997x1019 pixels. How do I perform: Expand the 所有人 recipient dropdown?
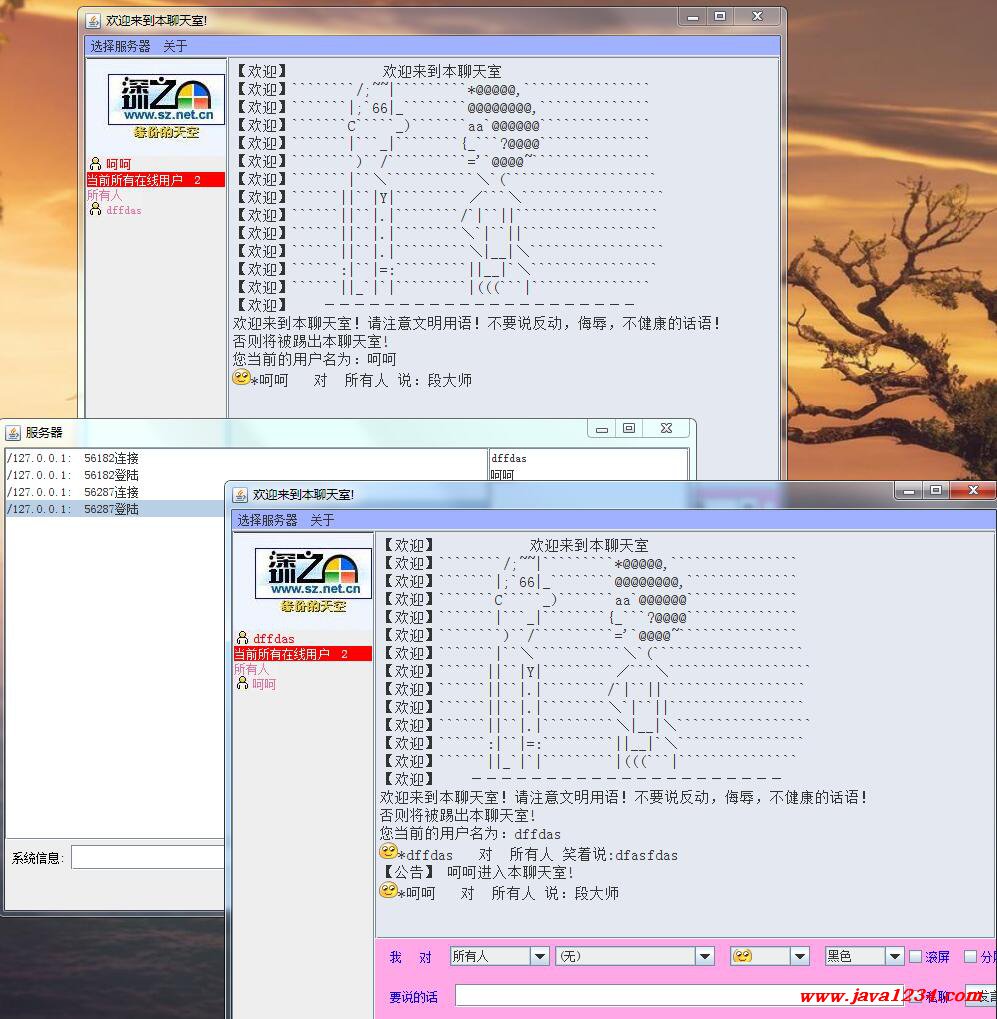point(539,956)
